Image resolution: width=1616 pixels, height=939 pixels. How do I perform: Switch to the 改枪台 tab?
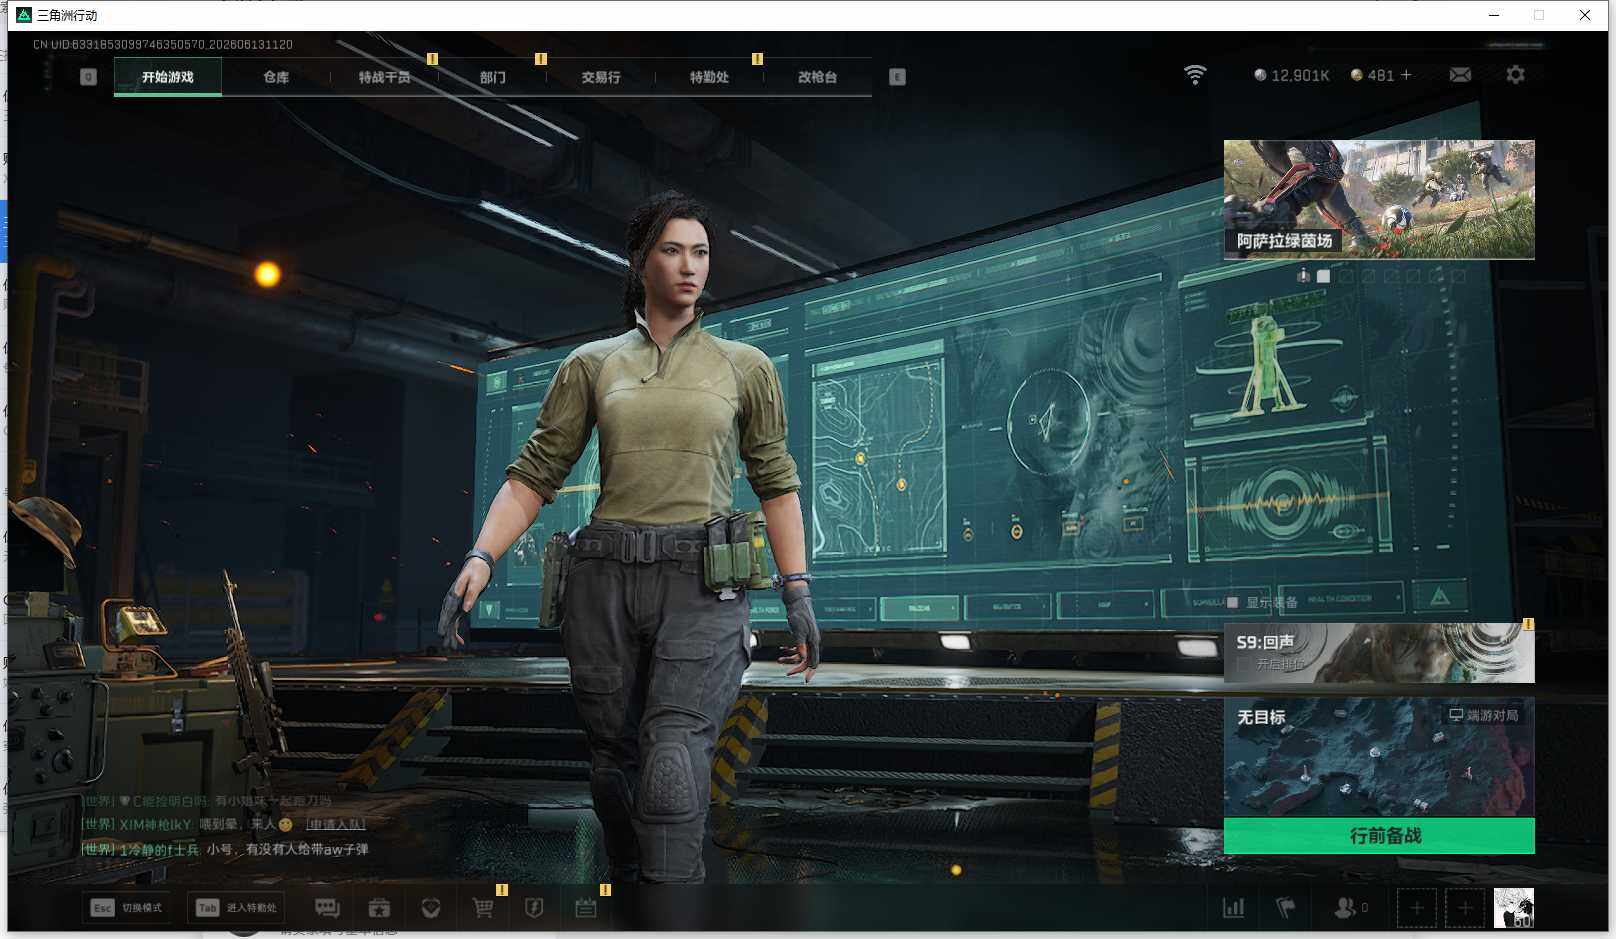click(x=817, y=77)
